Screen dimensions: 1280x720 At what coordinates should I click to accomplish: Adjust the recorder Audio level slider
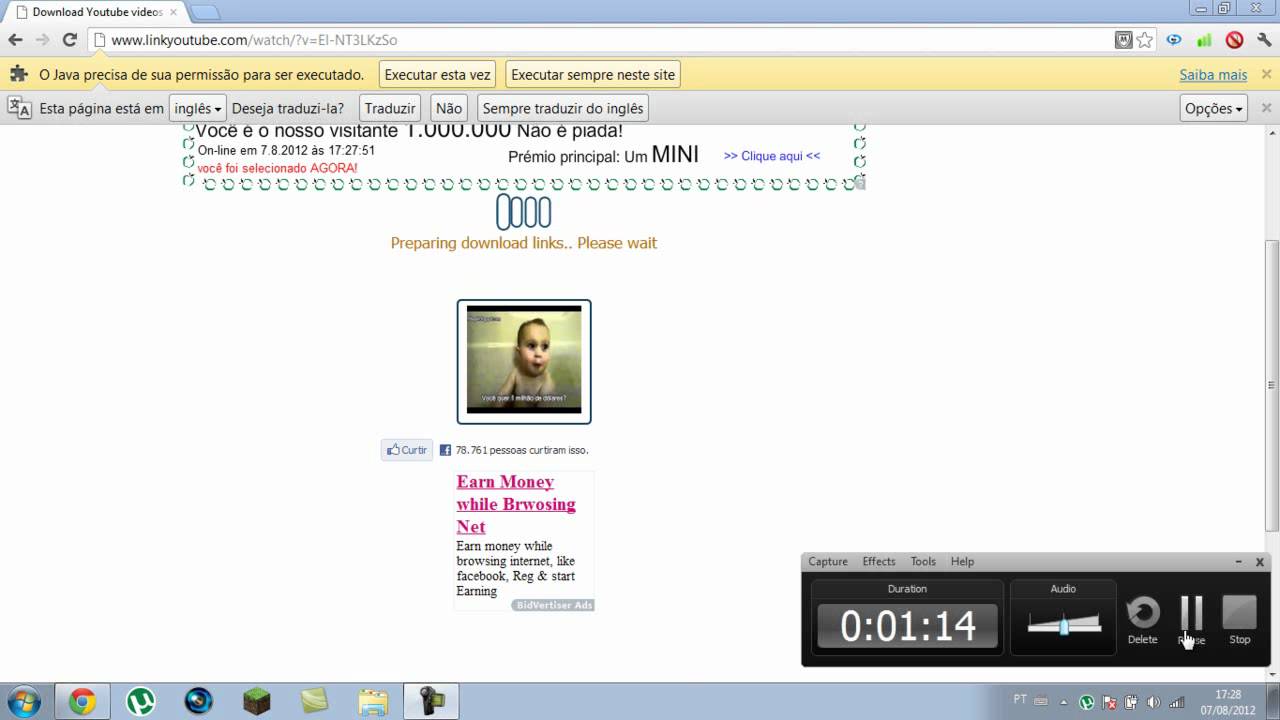[x=1064, y=625]
